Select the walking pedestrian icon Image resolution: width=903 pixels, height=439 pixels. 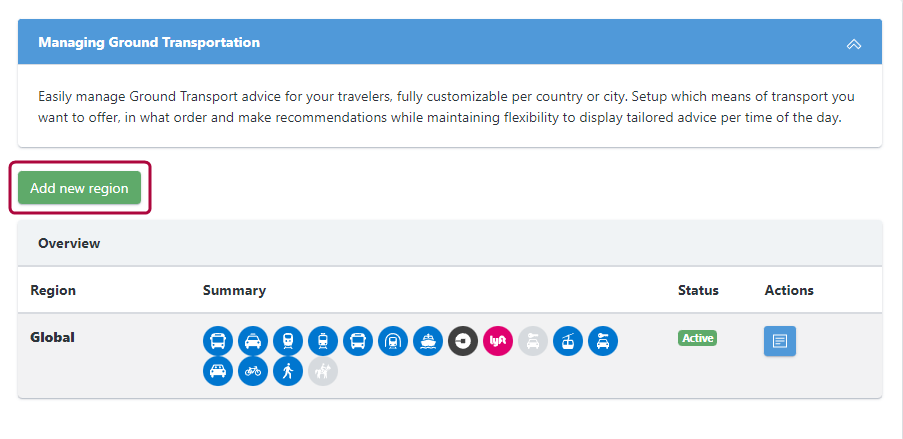pyautogui.click(x=288, y=371)
